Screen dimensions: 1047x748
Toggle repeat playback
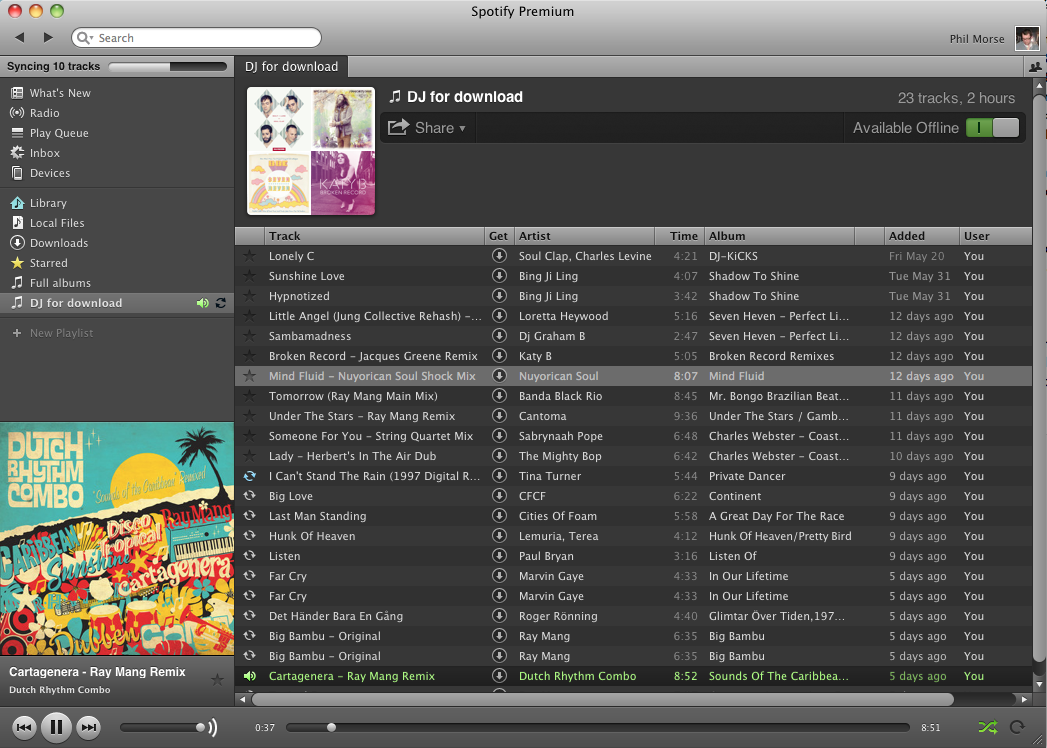click(1018, 728)
